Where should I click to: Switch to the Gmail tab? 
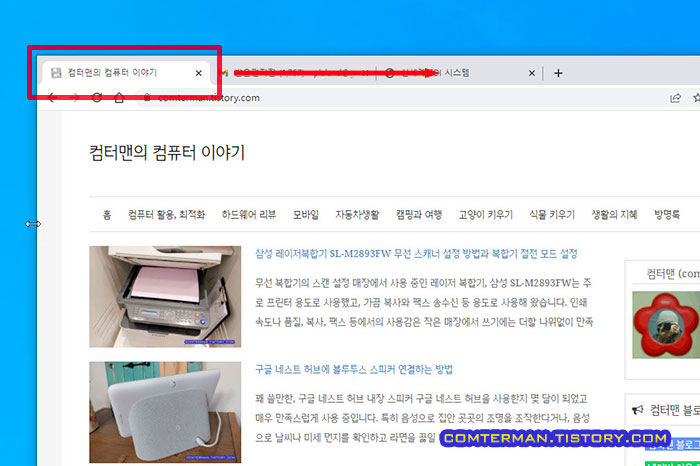coord(296,73)
